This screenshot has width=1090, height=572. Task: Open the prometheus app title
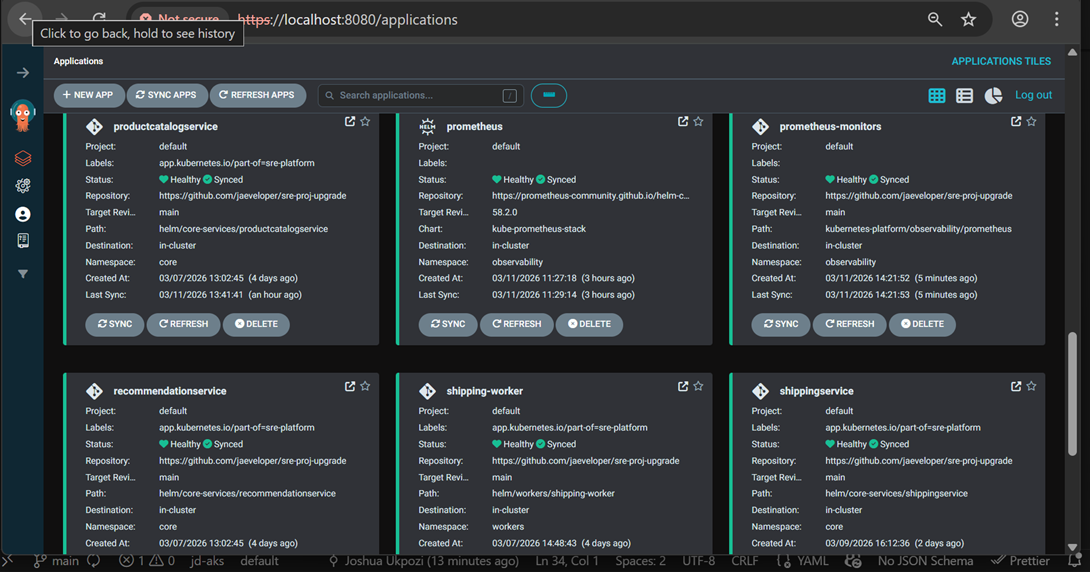(x=474, y=126)
